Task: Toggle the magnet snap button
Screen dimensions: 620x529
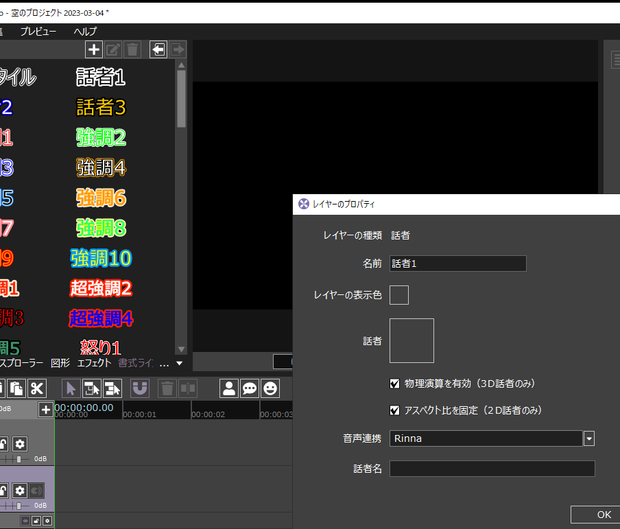Action: (x=140, y=389)
